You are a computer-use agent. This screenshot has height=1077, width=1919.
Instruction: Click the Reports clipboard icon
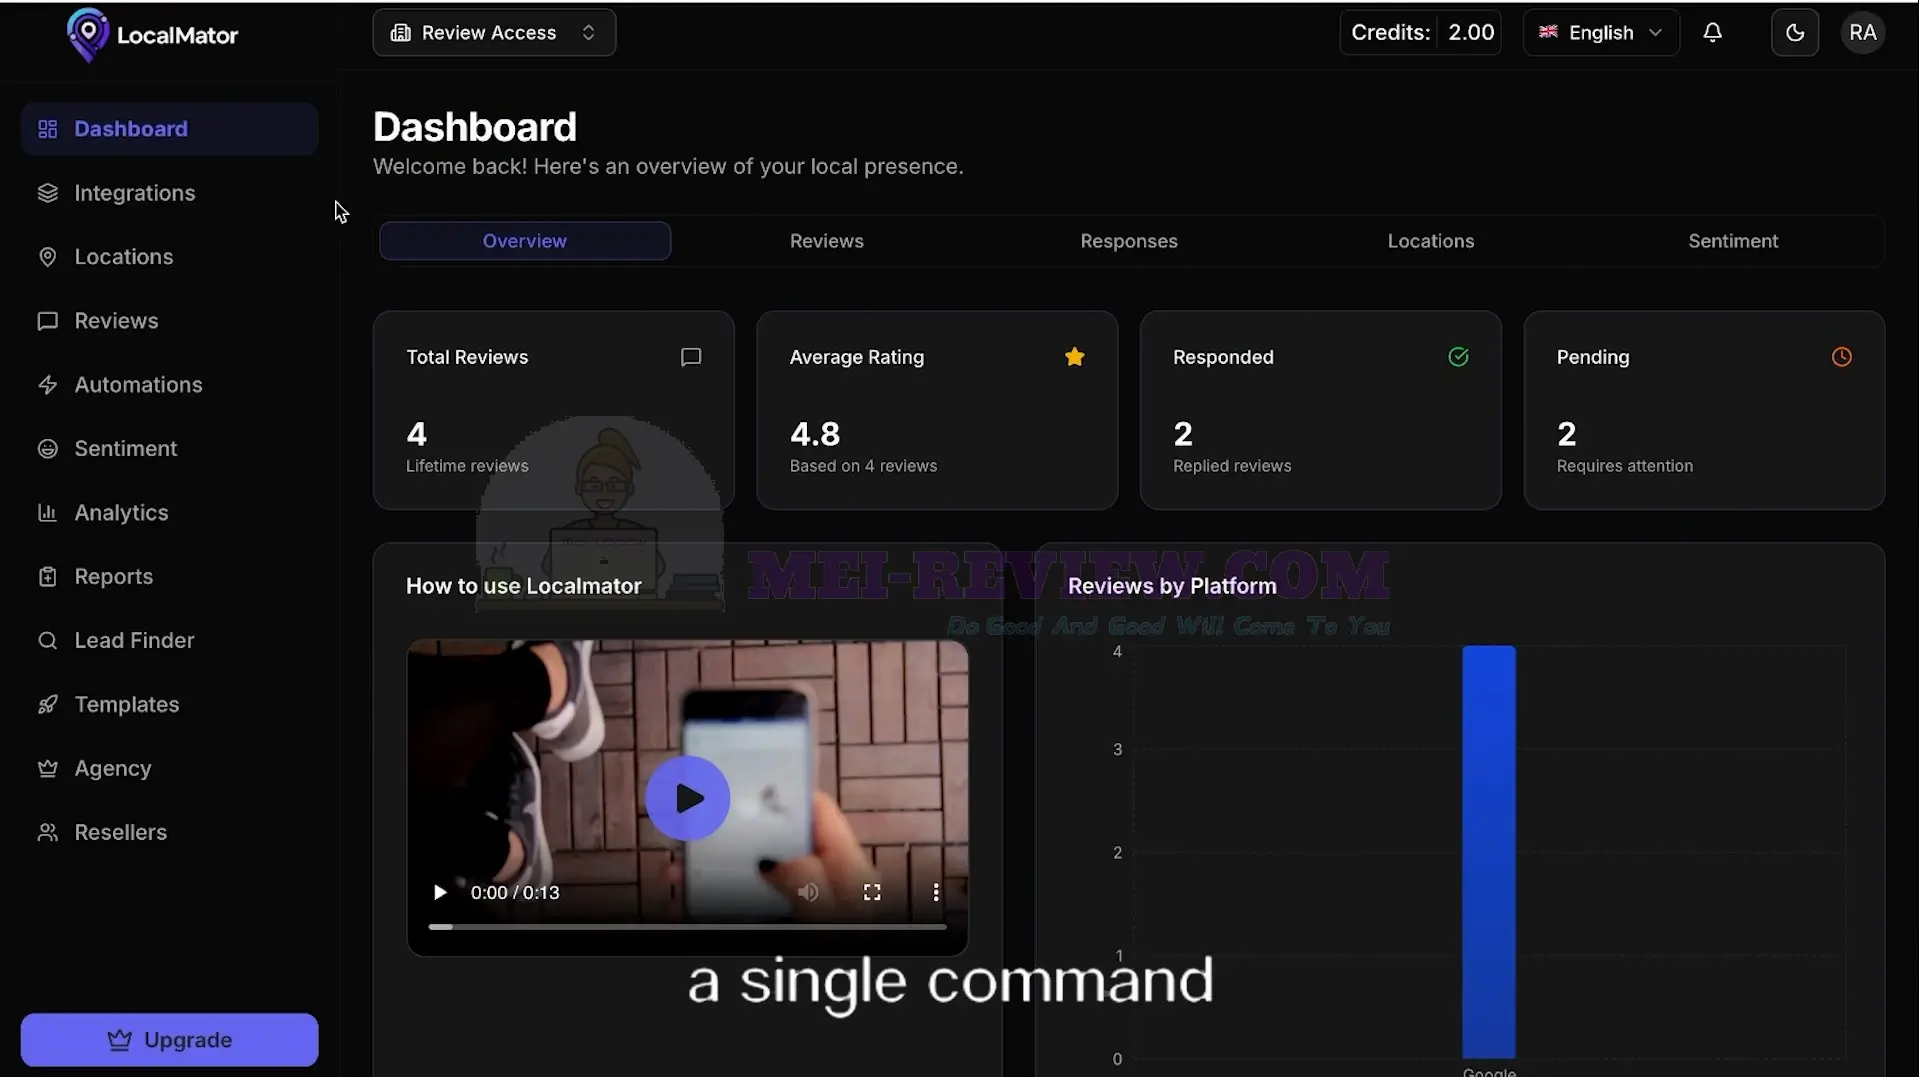[47, 577]
